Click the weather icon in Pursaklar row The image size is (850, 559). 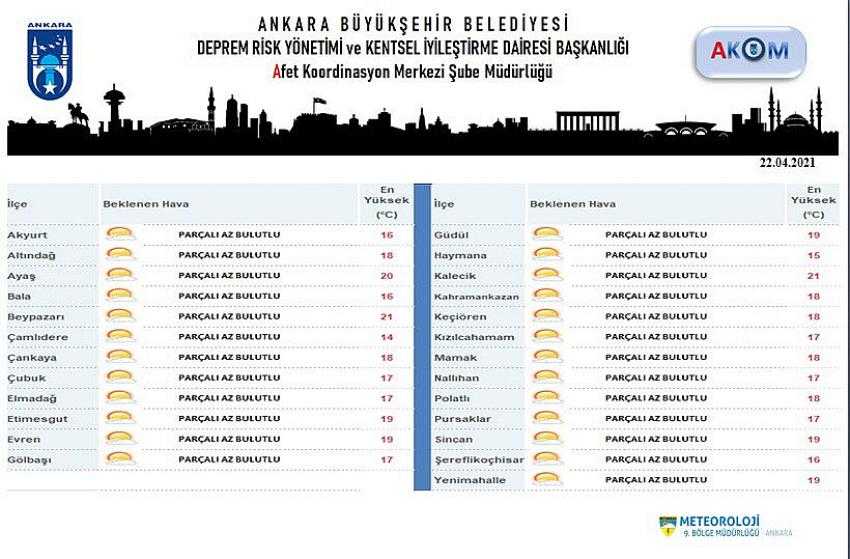pyautogui.click(x=547, y=418)
